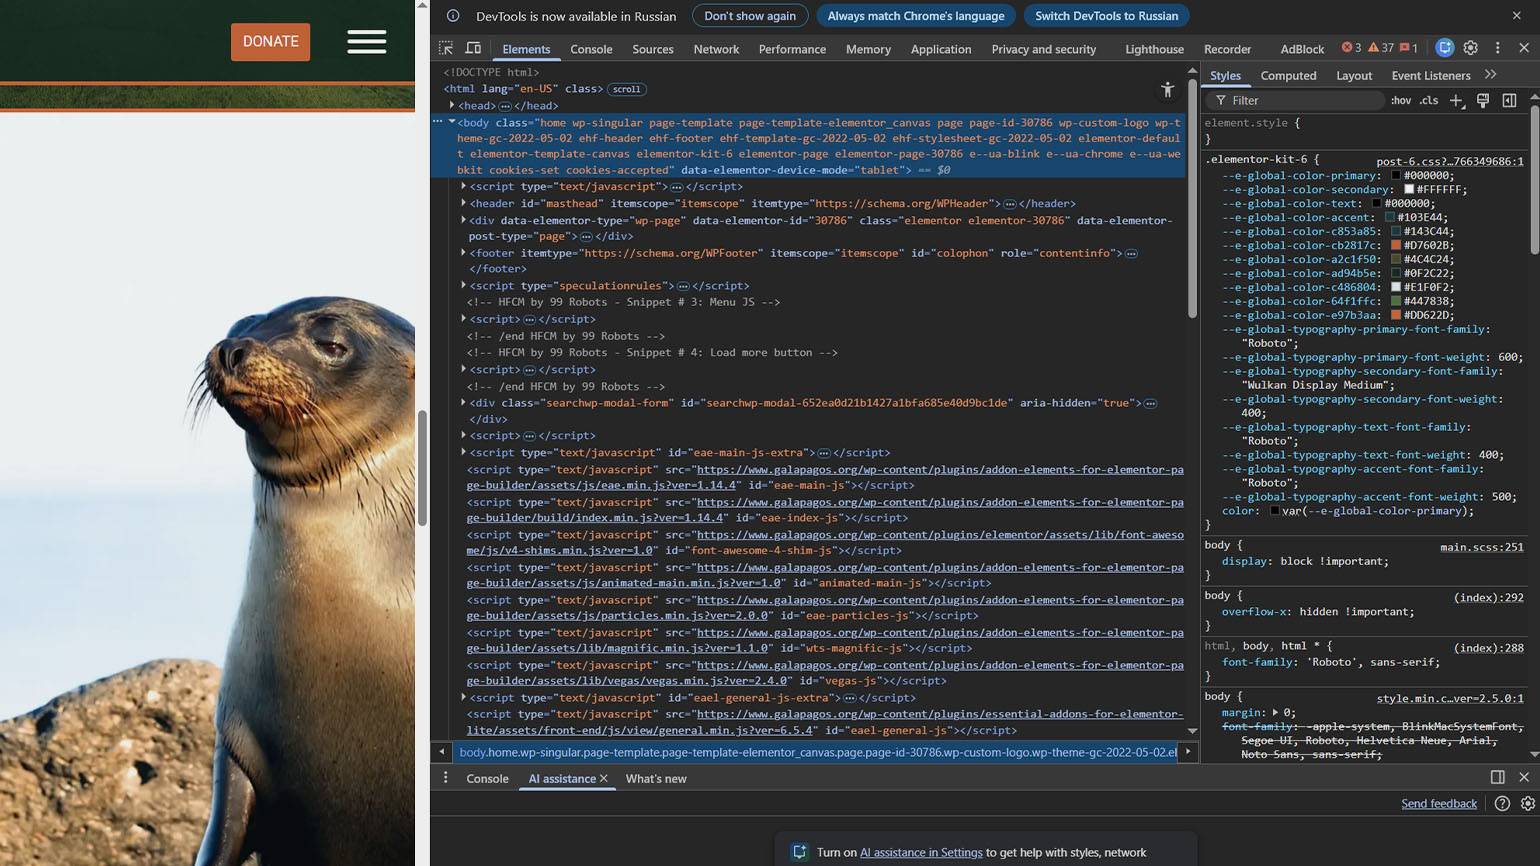Toggle the device toolbar emulation icon

click(x=473, y=48)
